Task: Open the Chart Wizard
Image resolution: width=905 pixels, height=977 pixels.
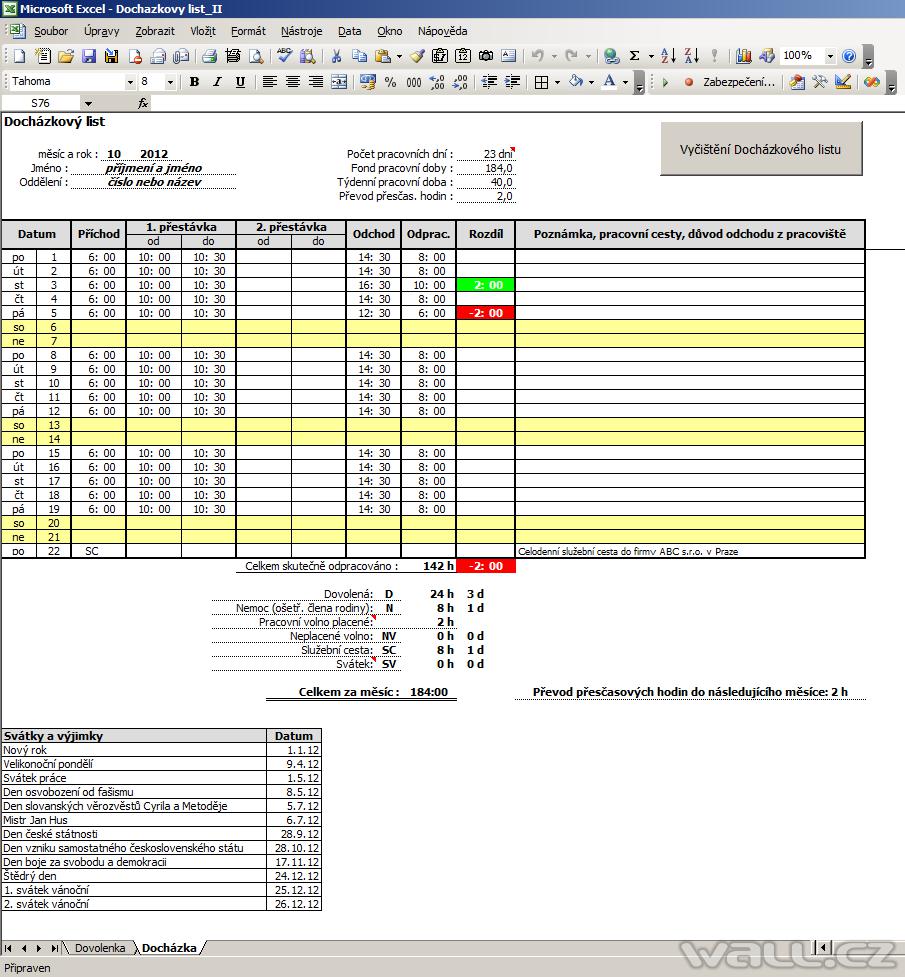Action: pos(743,56)
